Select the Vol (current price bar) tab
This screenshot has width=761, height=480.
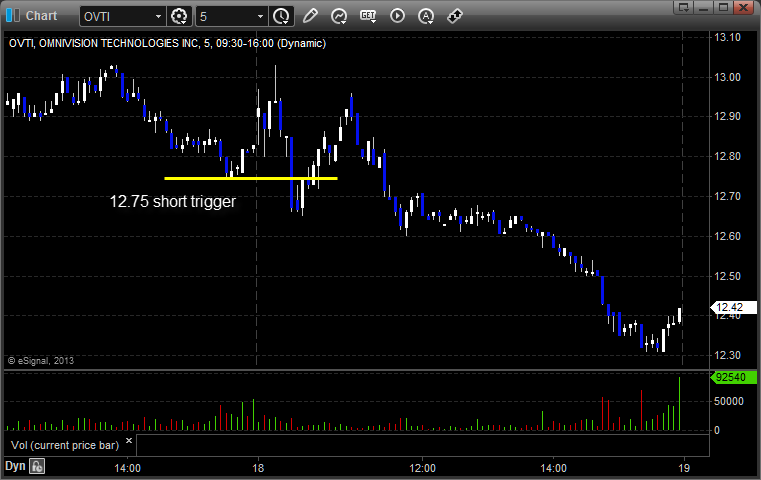[65, 445]
